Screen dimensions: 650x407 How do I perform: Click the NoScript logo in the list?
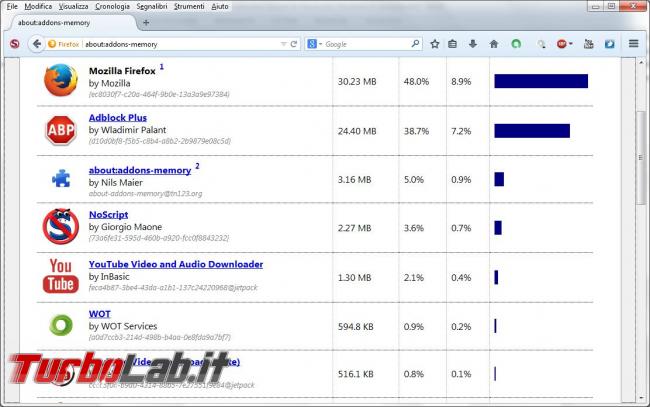click(61, 226)
